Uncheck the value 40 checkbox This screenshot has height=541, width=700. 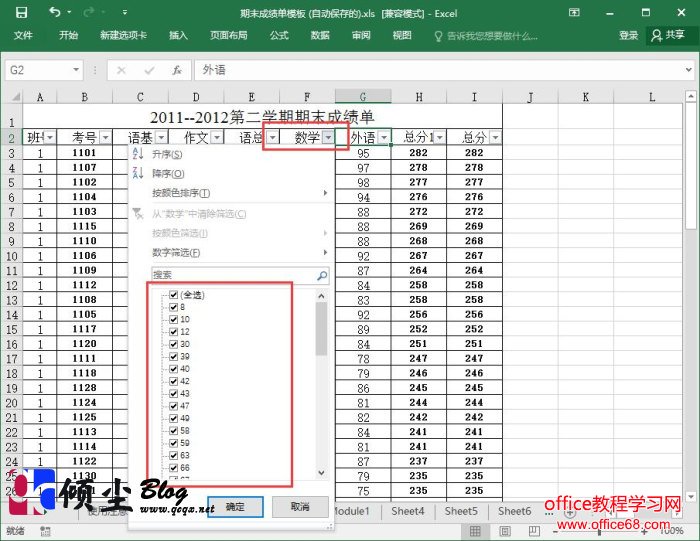click(174, 369)
